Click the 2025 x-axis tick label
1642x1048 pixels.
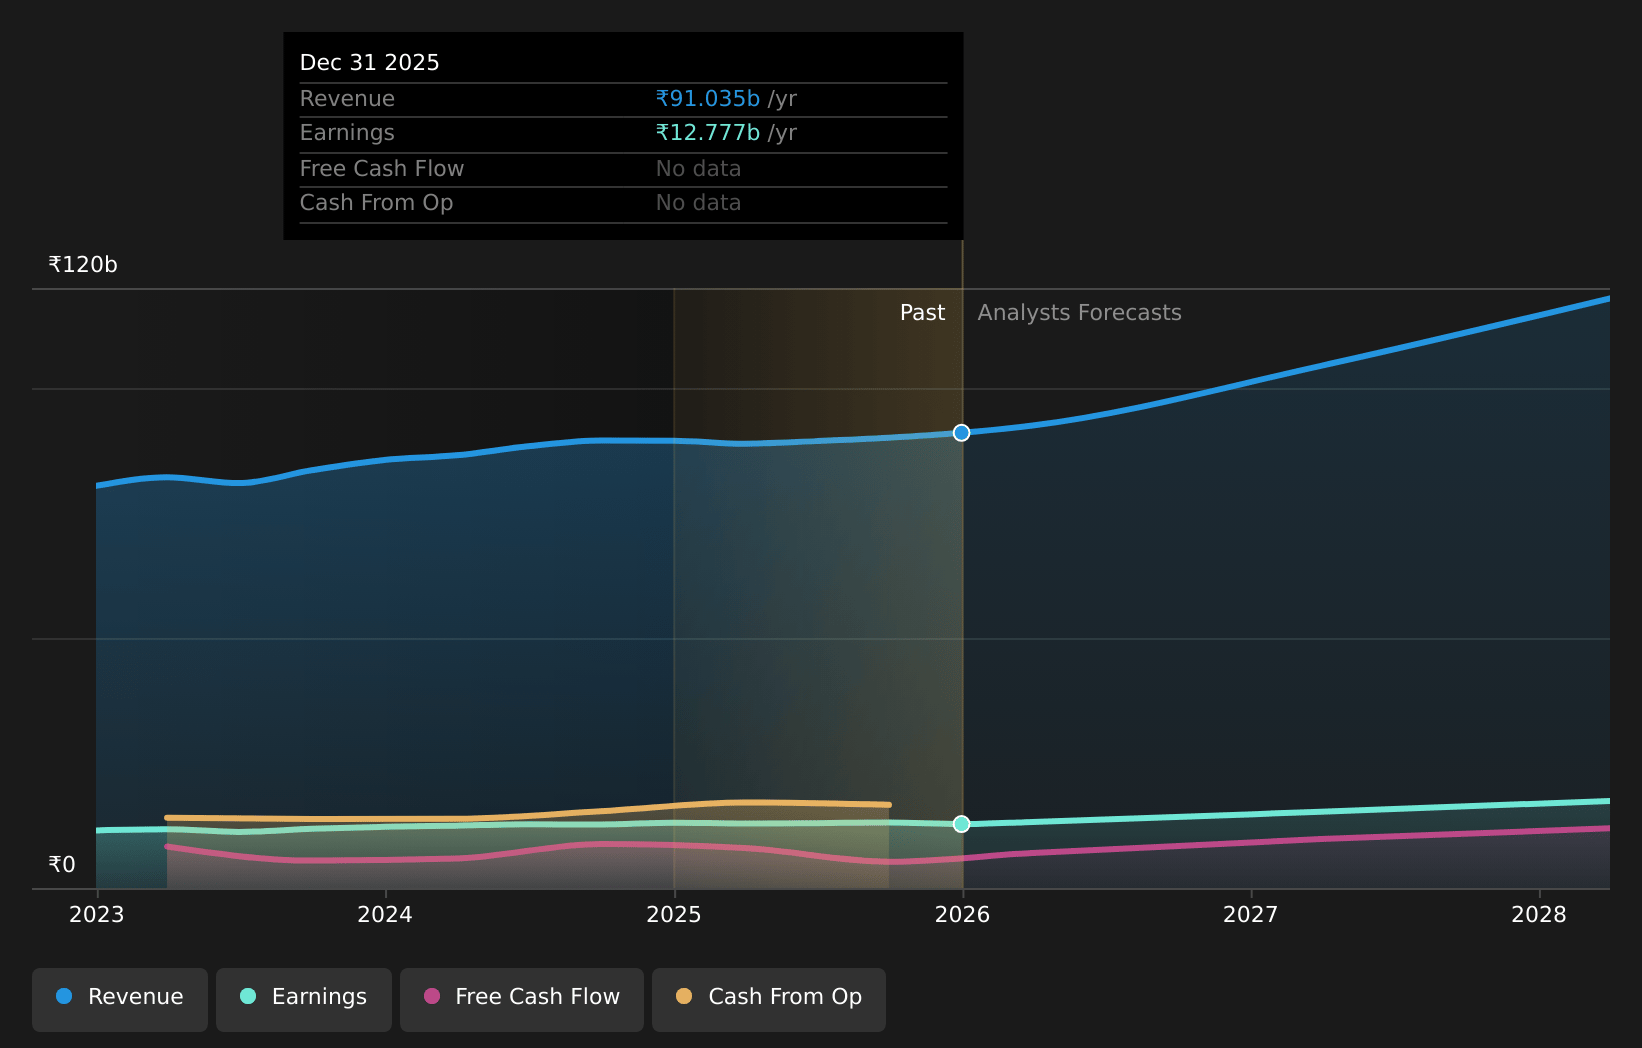click(x=674, y=915)
